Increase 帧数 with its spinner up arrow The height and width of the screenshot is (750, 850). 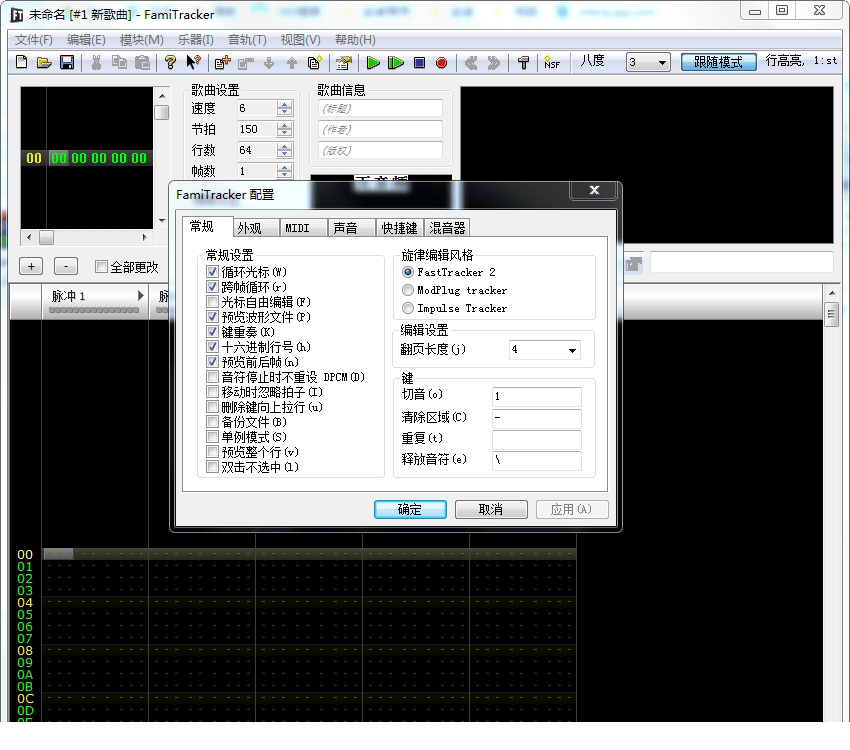point(284,167)
